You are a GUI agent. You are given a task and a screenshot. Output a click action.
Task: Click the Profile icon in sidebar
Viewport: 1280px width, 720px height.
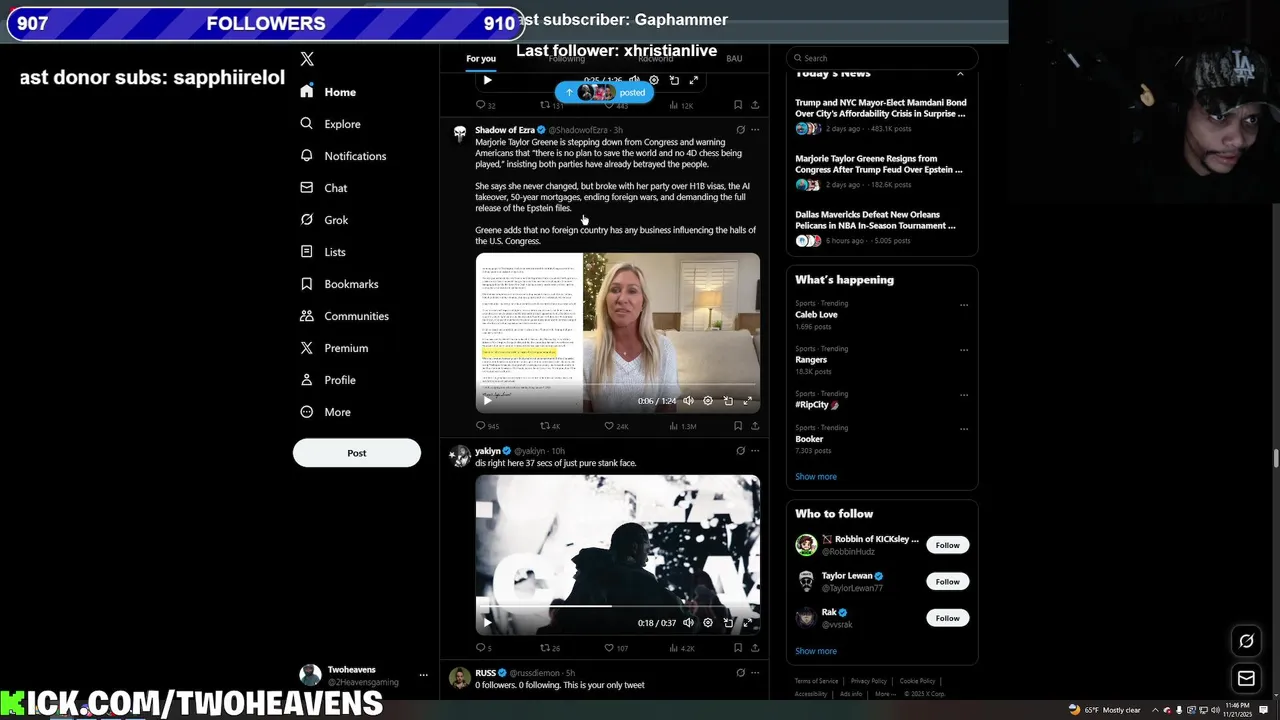tap(307, 380)
